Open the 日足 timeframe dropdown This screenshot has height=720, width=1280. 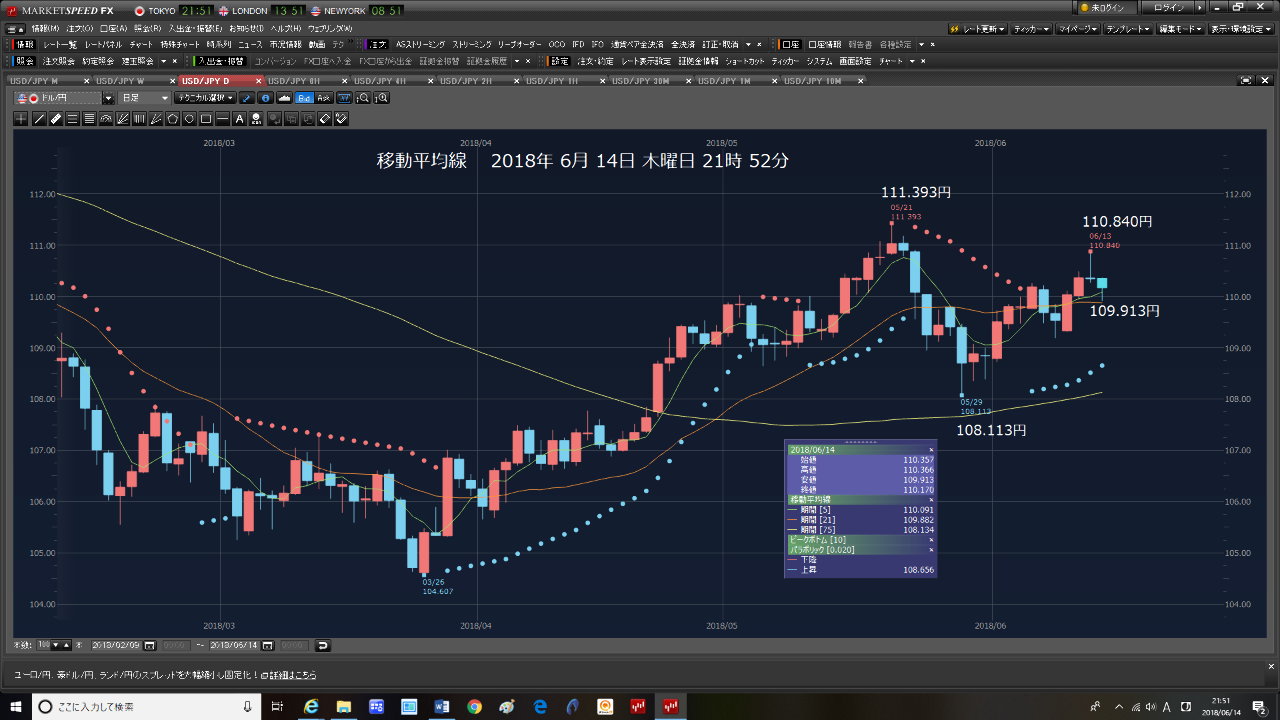coord(144,98)
